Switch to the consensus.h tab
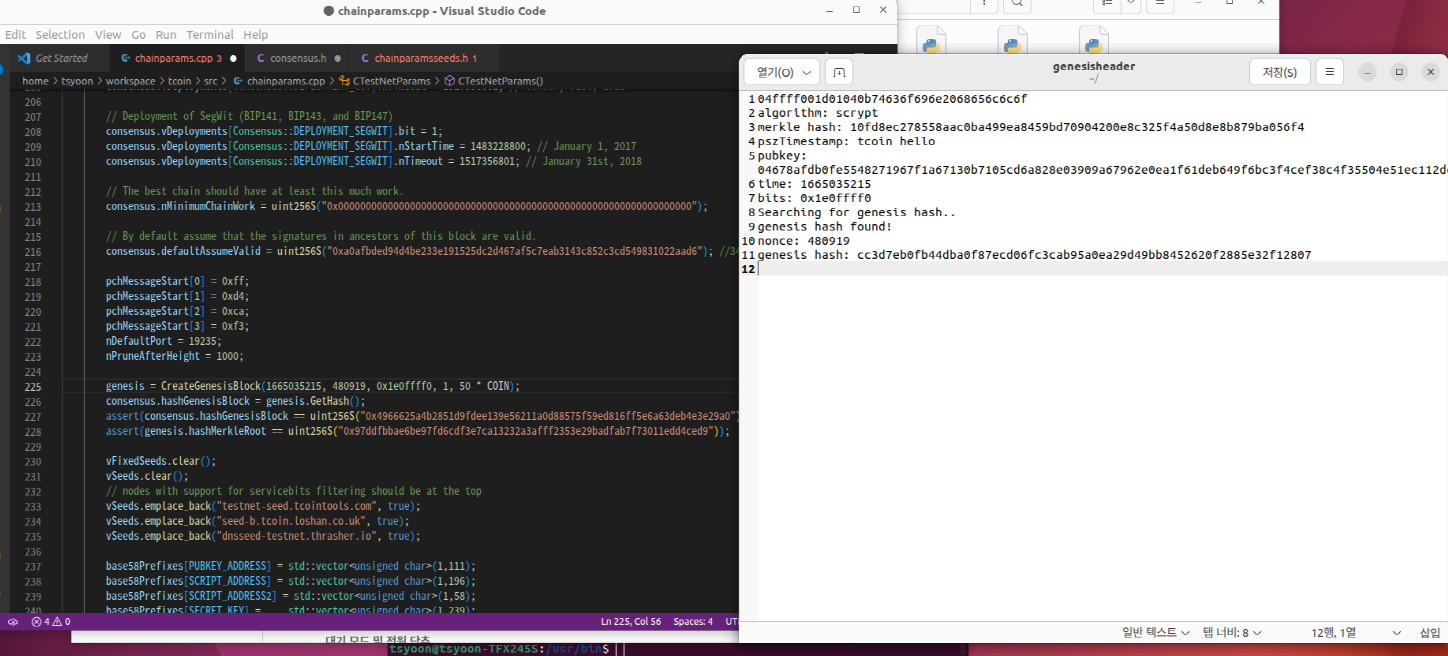The width and height of the screenshot is (1448, 656). [296, 58]
